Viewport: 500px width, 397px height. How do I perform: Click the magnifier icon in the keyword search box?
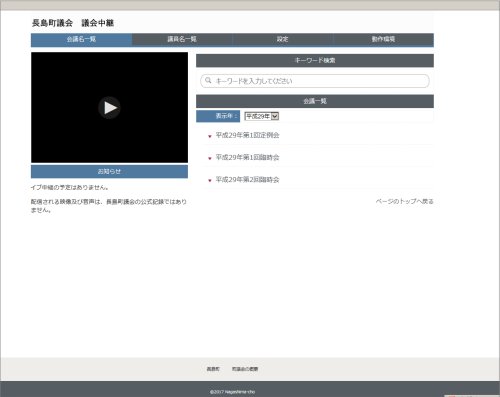[208, 80]
